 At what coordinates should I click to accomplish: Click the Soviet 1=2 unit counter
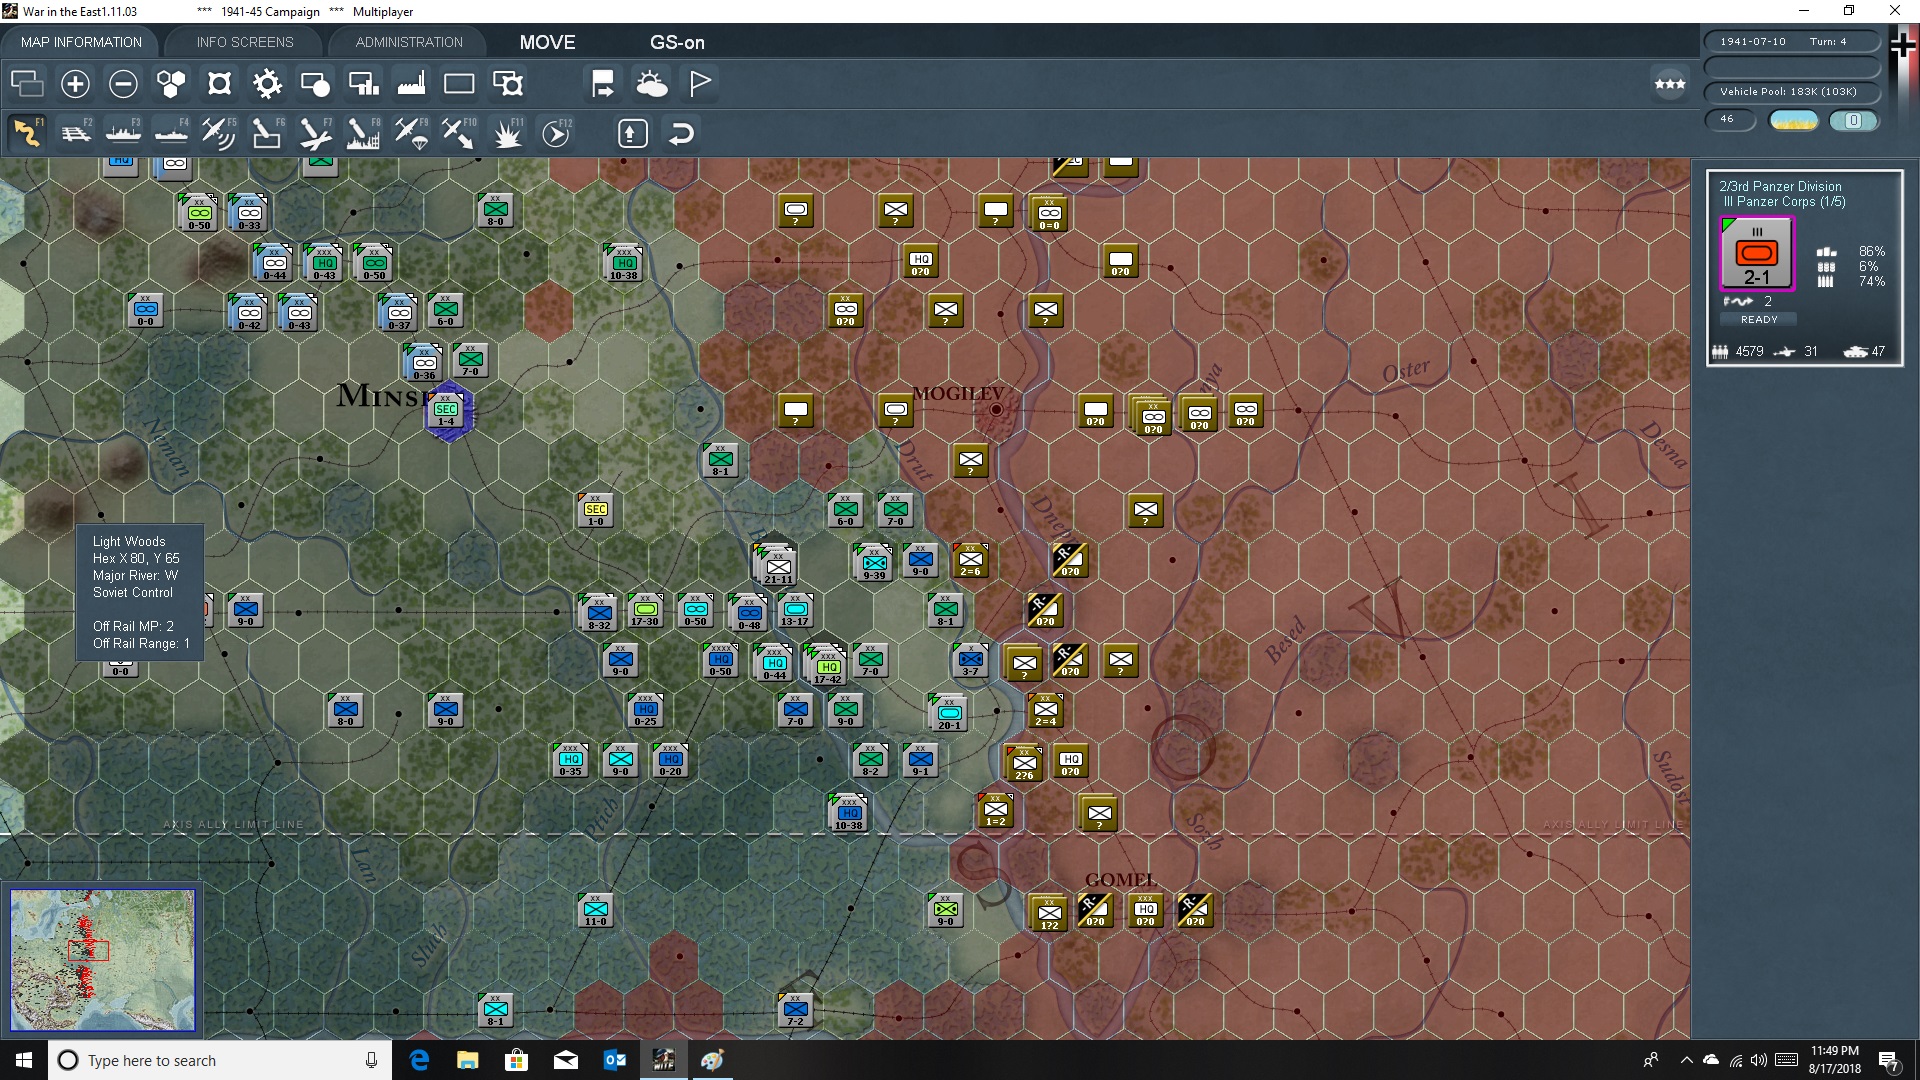[x=995, y=810]
